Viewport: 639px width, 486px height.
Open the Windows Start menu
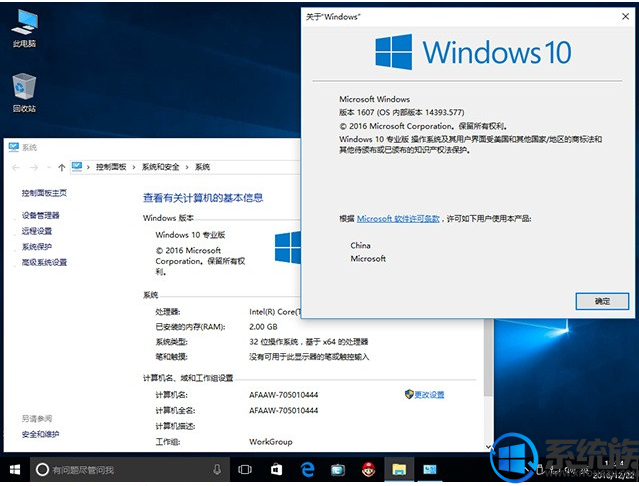(15, 470)
